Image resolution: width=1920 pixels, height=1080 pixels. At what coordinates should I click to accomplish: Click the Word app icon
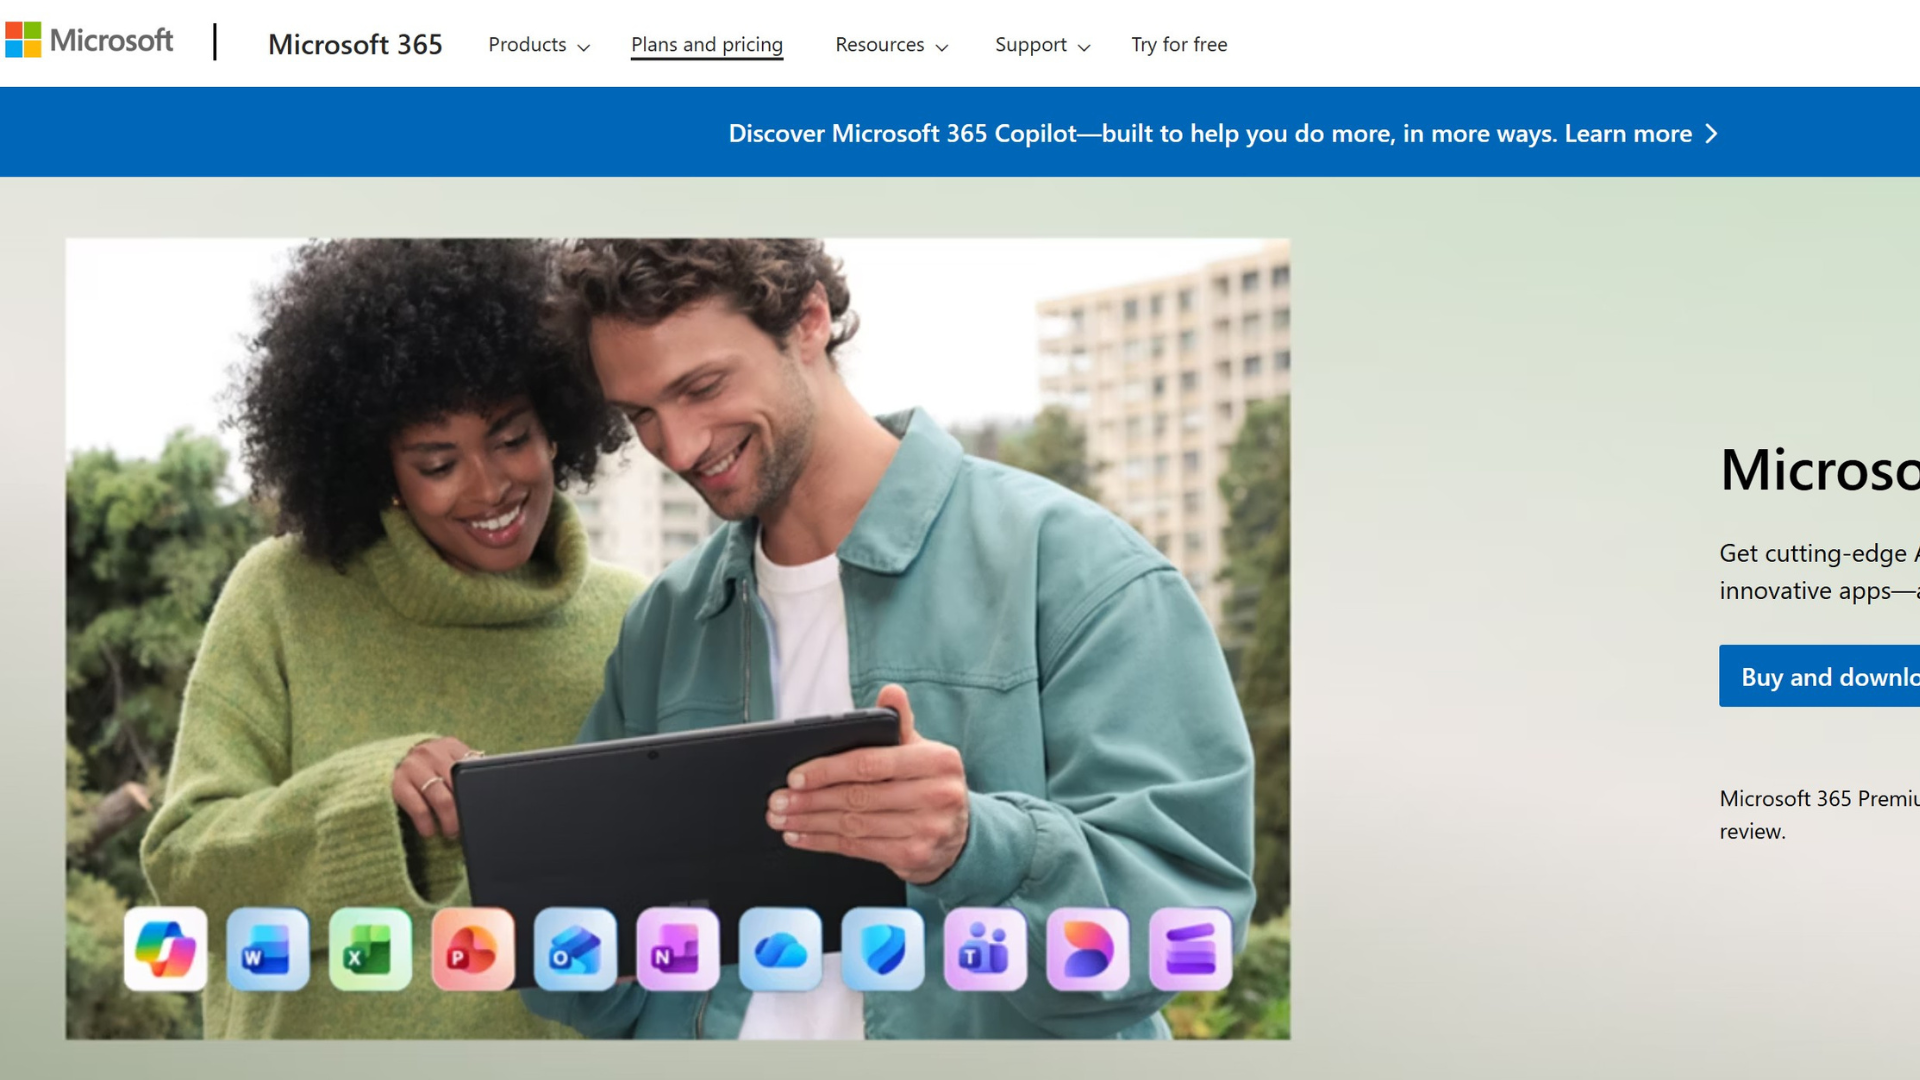[x=268, y=949]
